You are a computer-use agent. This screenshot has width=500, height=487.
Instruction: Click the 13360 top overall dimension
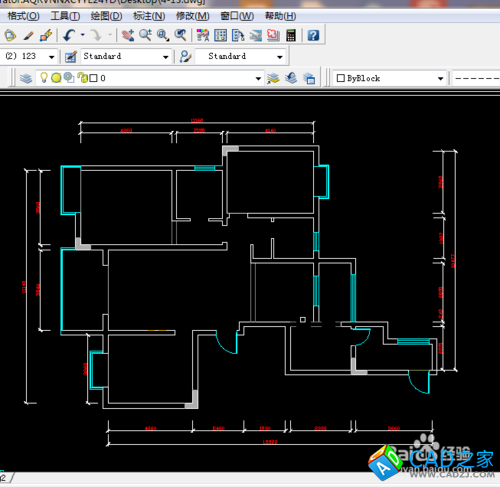197,120
